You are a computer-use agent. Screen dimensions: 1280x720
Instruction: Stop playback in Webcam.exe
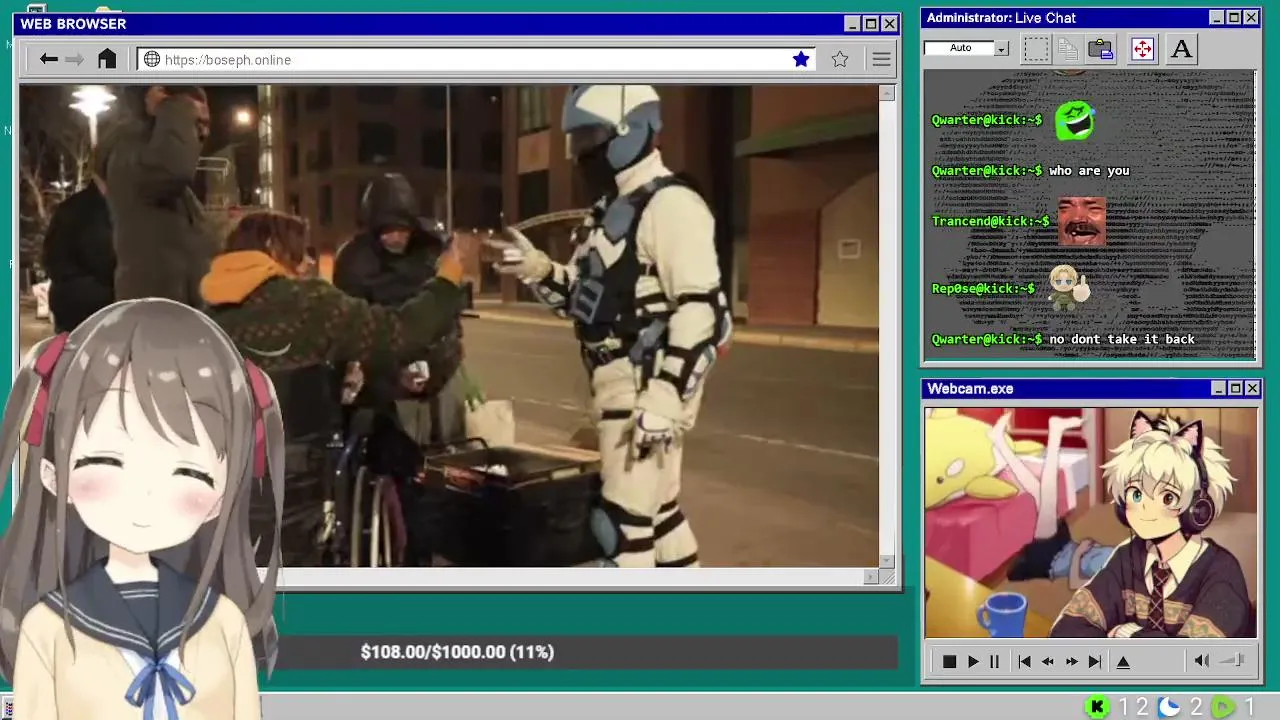coord(949,662)
